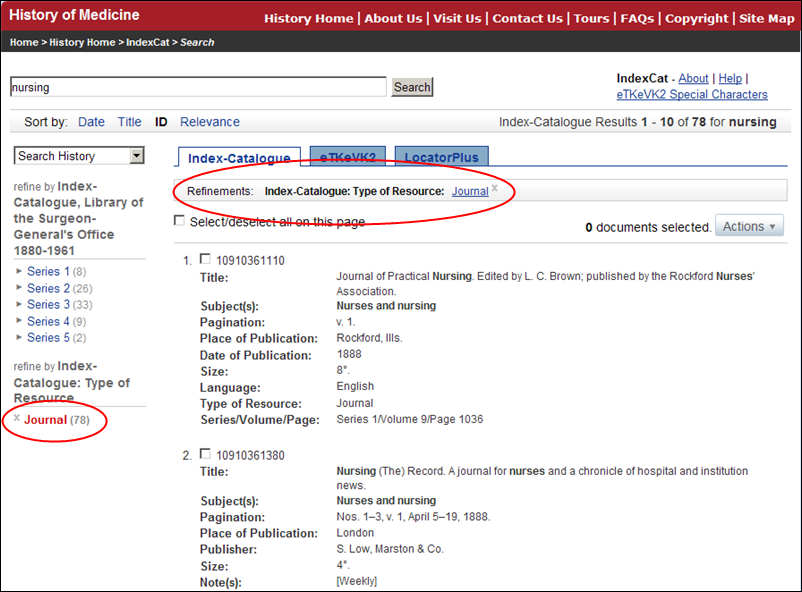Switch to the Index-Catalogue tab
This screenshot has height=592, width=802.
239,158
